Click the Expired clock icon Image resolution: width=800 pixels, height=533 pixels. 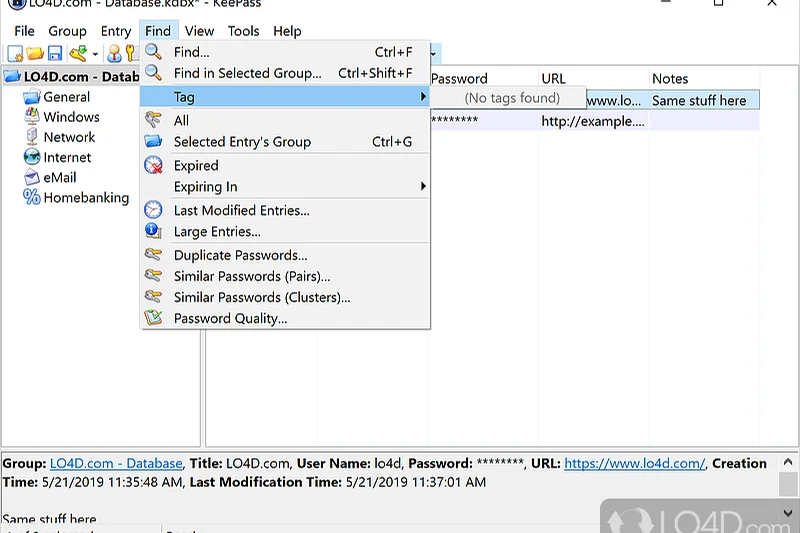coord(153,165)
